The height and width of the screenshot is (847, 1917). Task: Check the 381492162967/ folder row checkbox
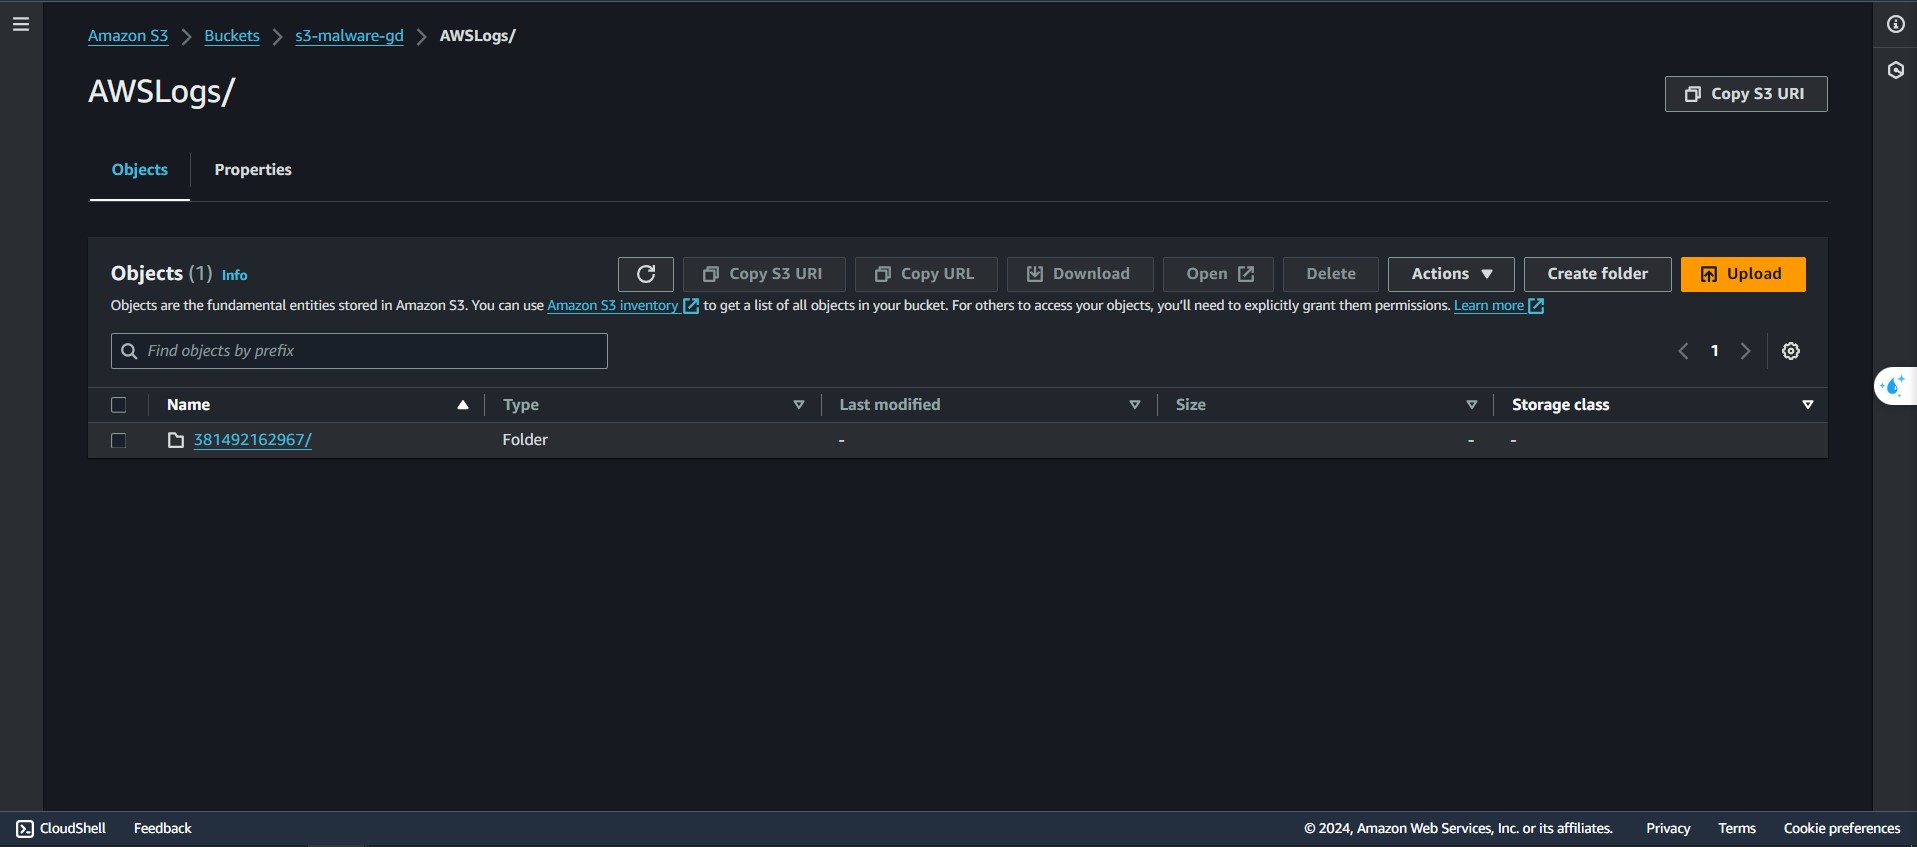click(119, 440)
